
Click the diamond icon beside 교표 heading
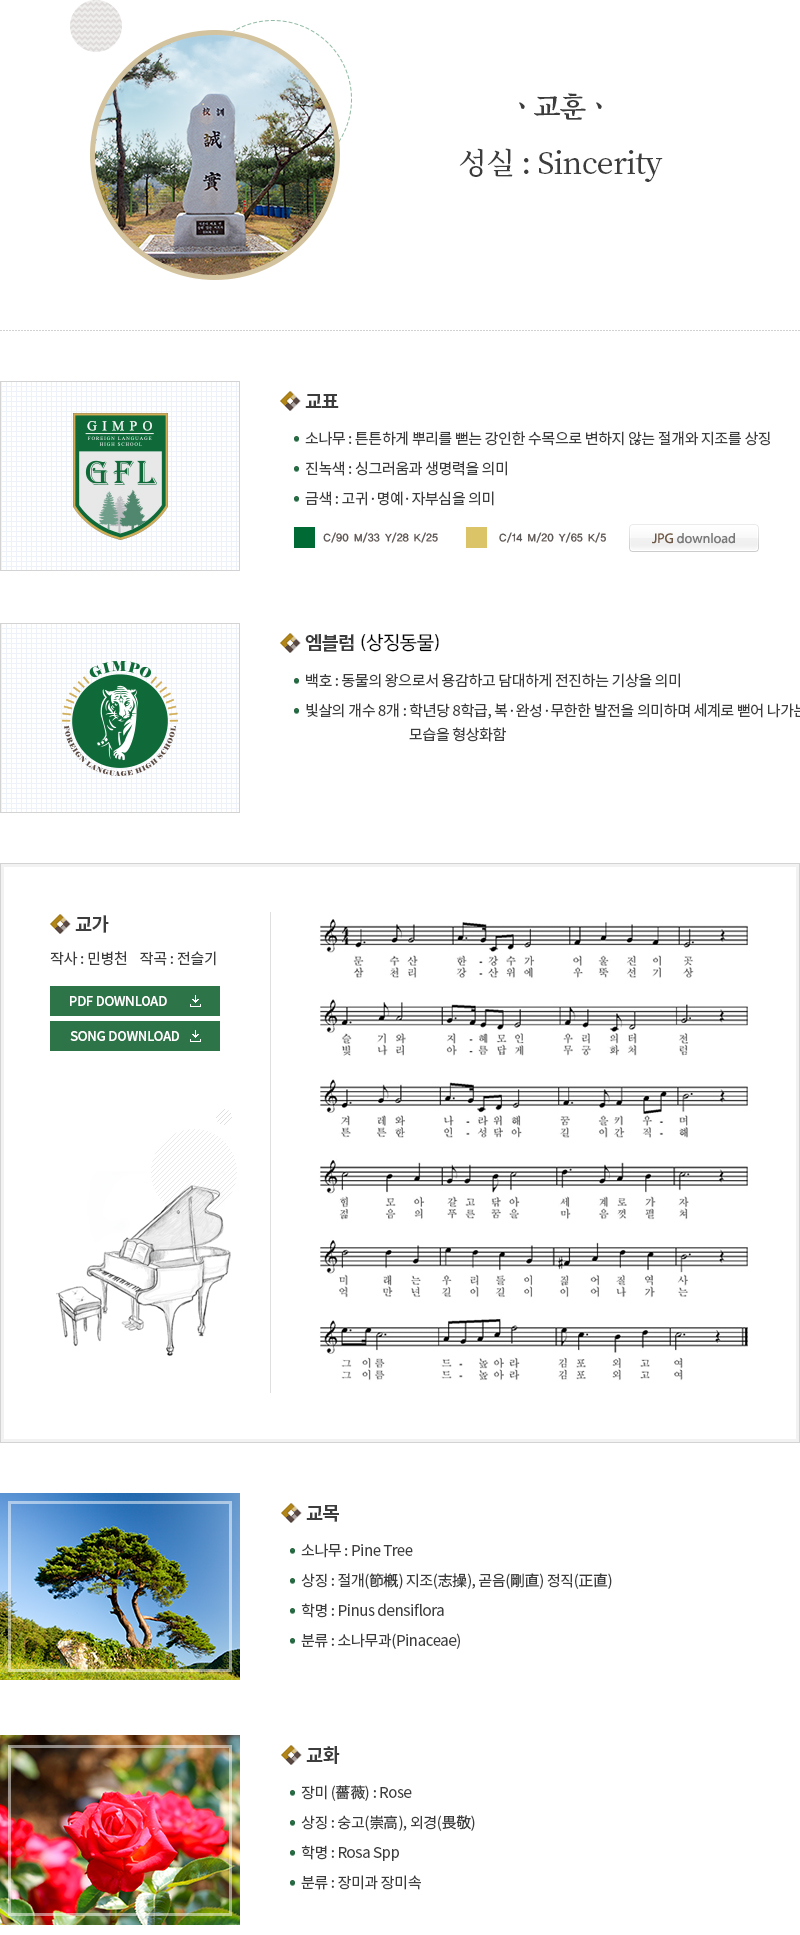tap(290, 401)
